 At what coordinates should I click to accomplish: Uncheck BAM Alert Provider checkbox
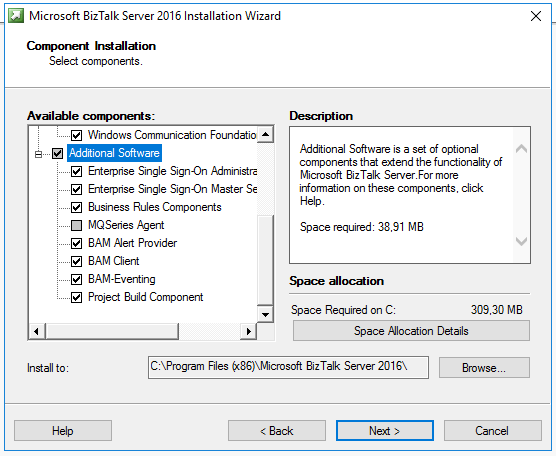click(77, 243)
